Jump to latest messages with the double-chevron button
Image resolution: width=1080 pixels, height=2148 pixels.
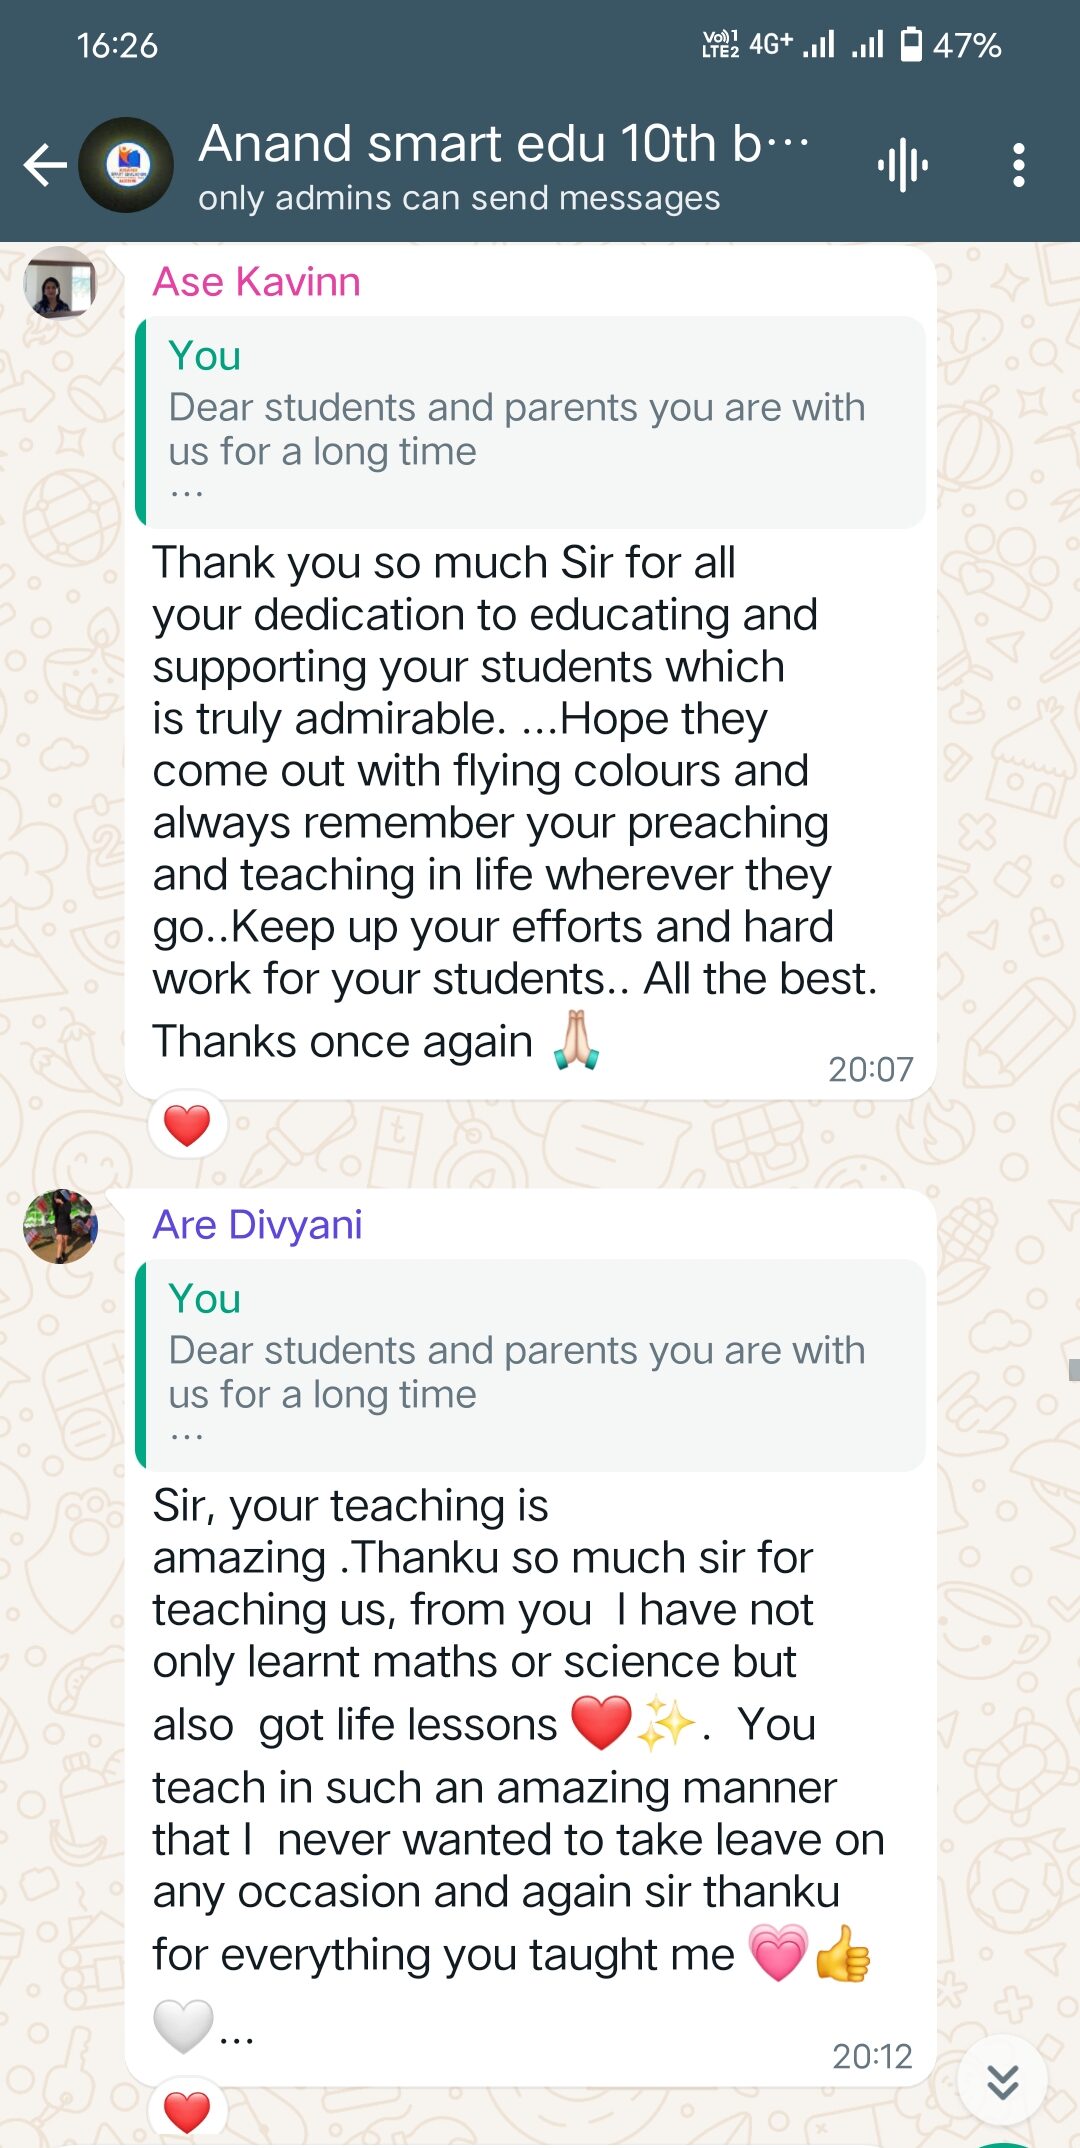1002,2081
